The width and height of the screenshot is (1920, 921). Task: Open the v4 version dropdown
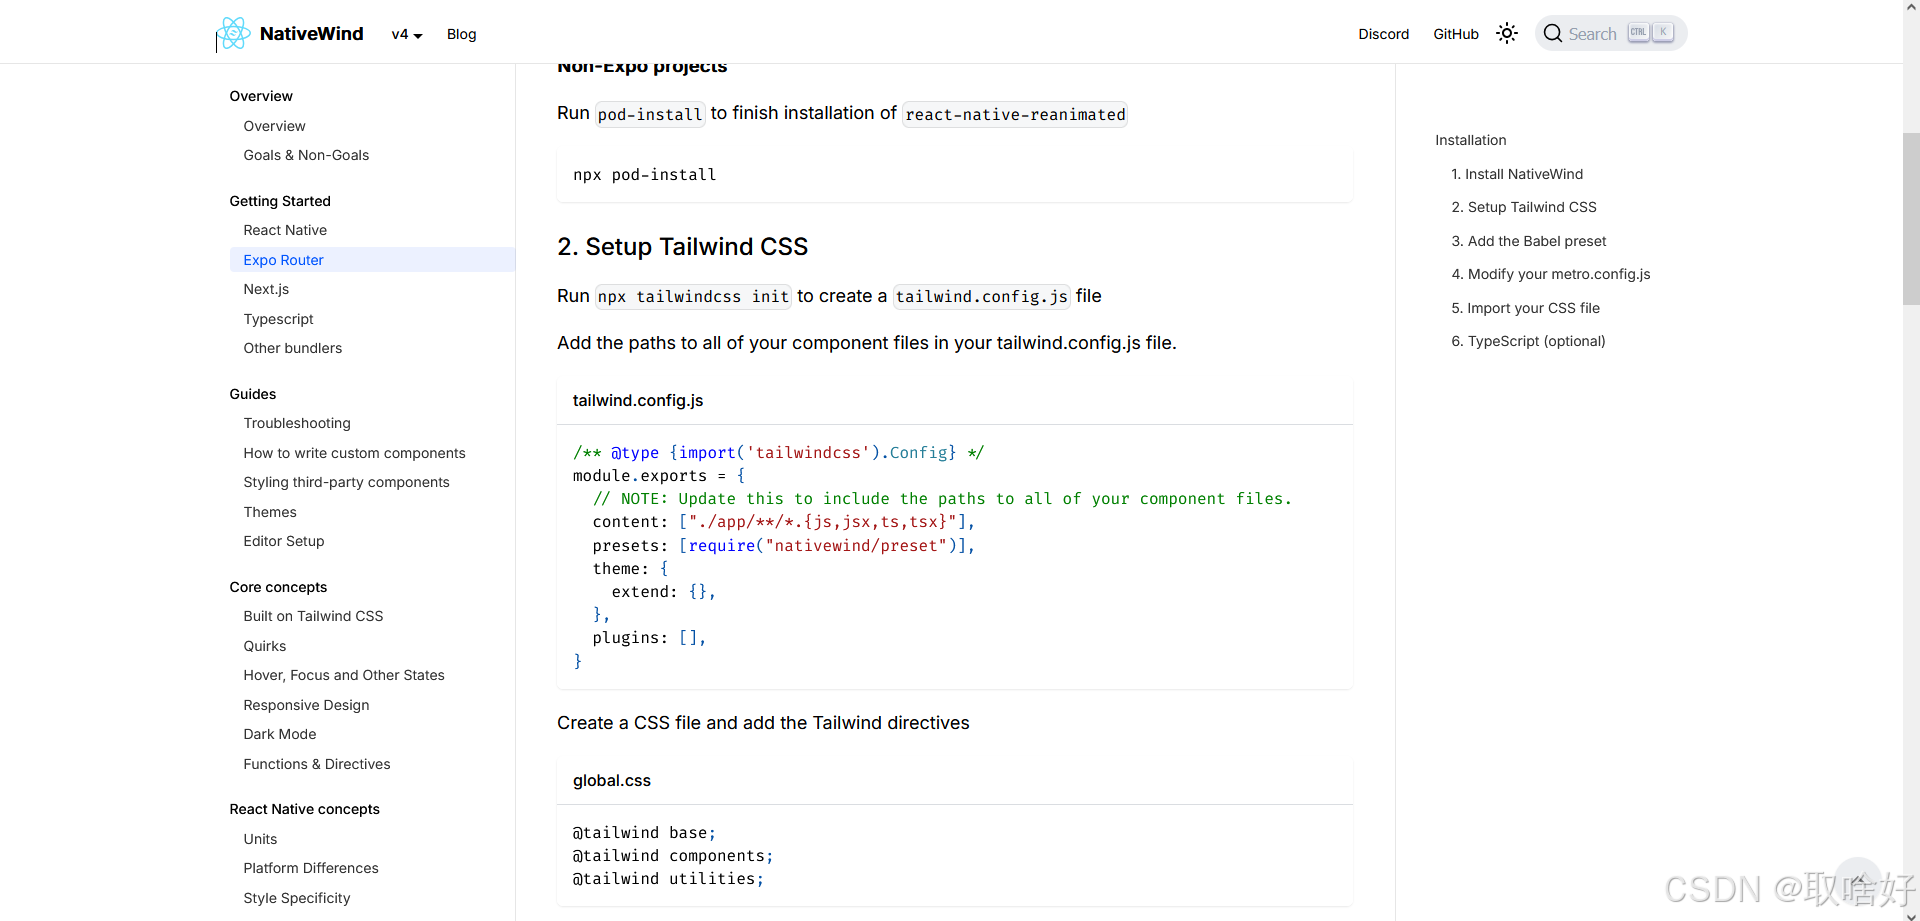407,34
